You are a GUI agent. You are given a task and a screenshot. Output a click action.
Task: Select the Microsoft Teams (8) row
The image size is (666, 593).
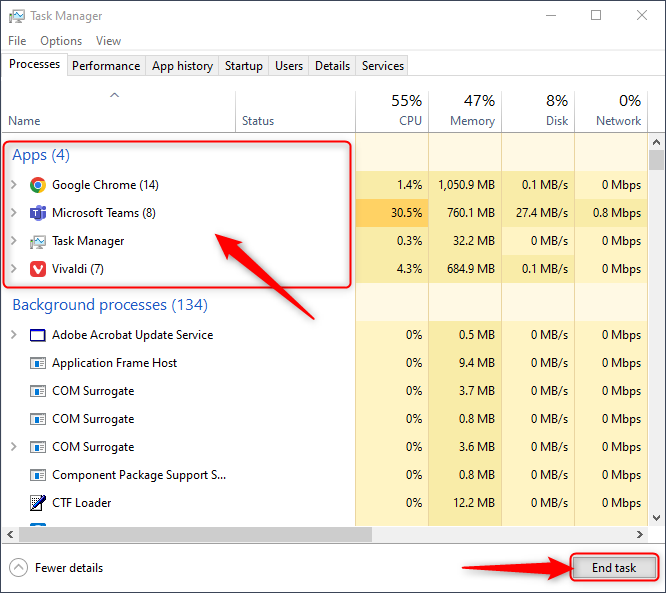pyautogui.click(x=325, y=213)
